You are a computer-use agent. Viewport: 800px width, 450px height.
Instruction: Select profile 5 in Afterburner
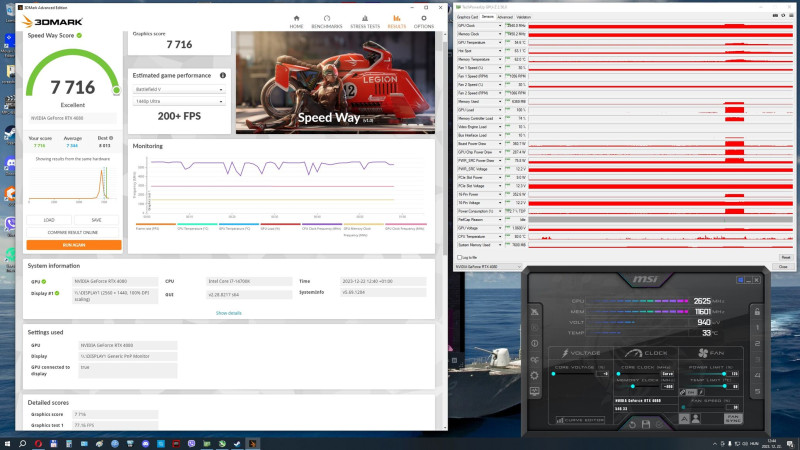coord(757,391)
